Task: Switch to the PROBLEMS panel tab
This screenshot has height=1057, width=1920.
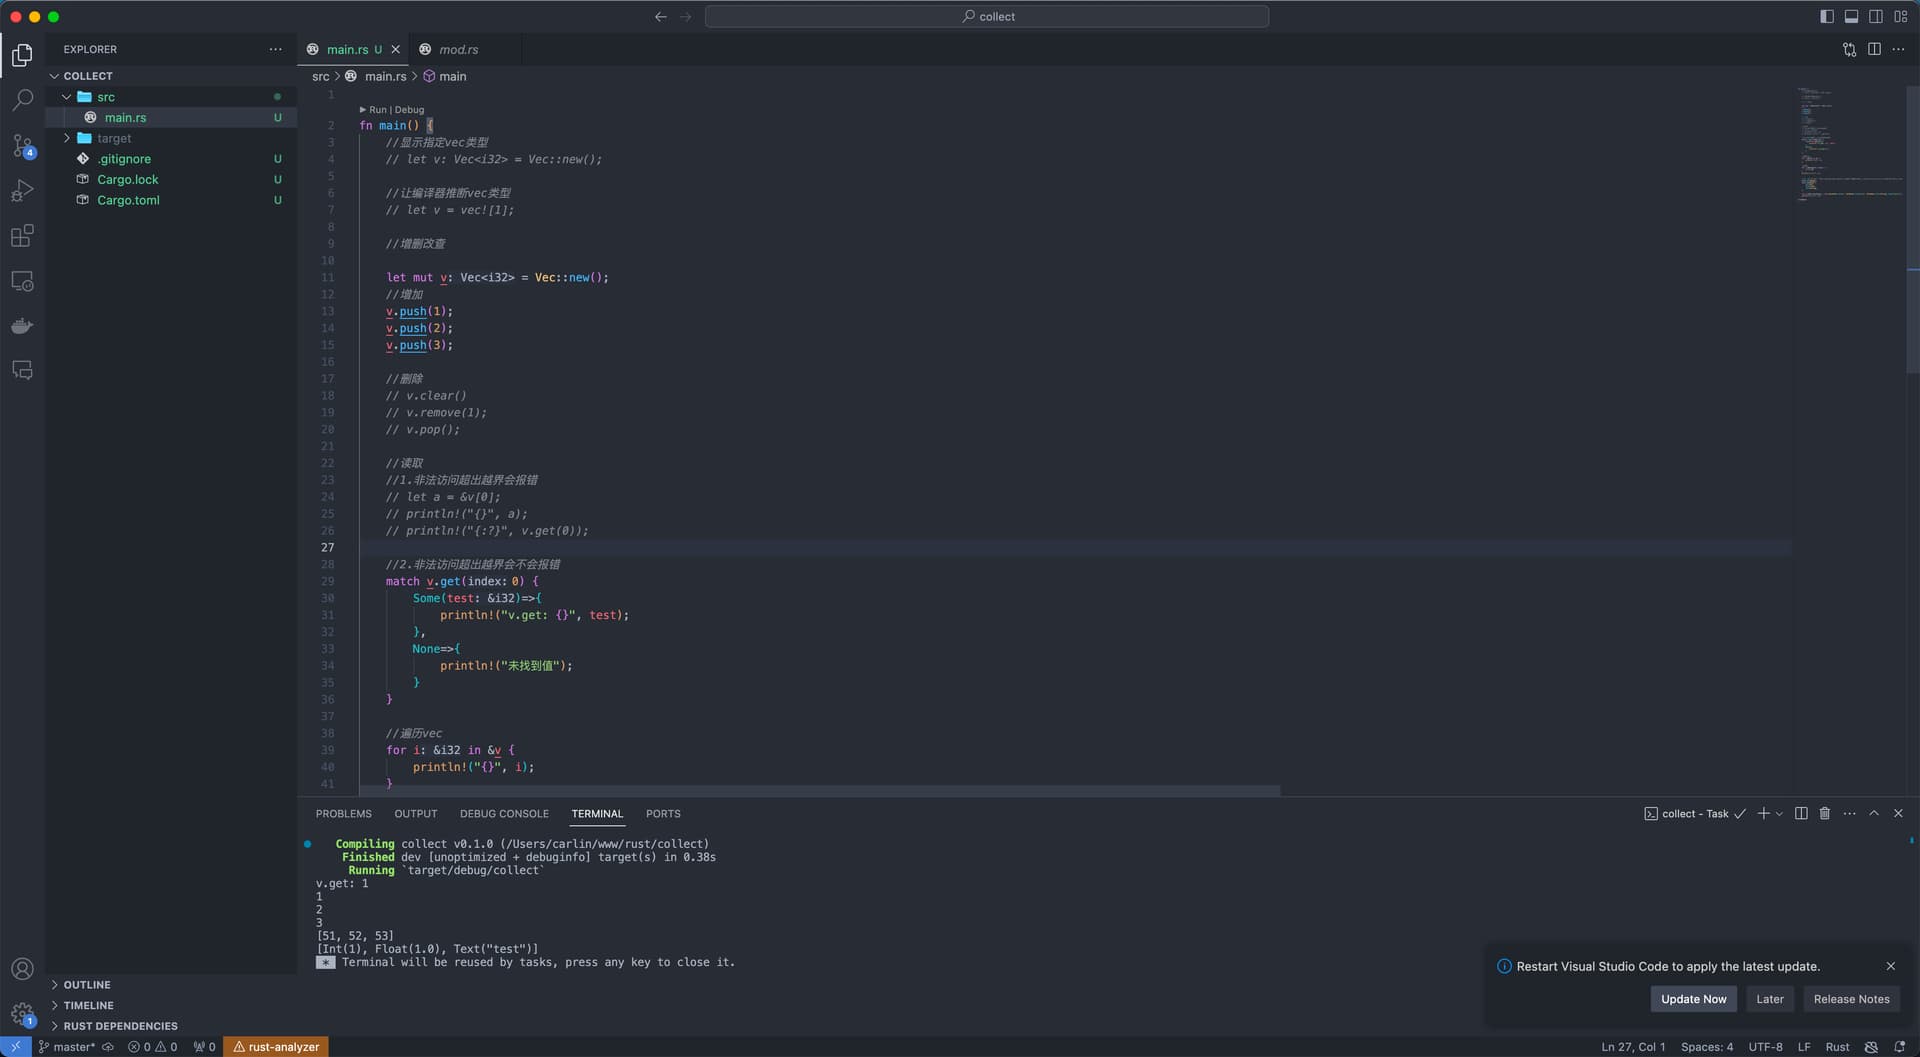Action: point(343,814)
